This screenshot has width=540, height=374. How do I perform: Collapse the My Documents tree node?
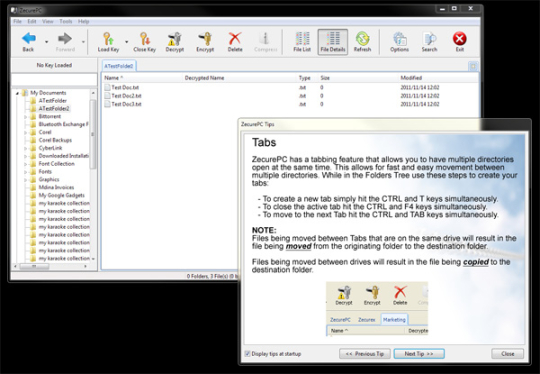(x=17, y=93)
